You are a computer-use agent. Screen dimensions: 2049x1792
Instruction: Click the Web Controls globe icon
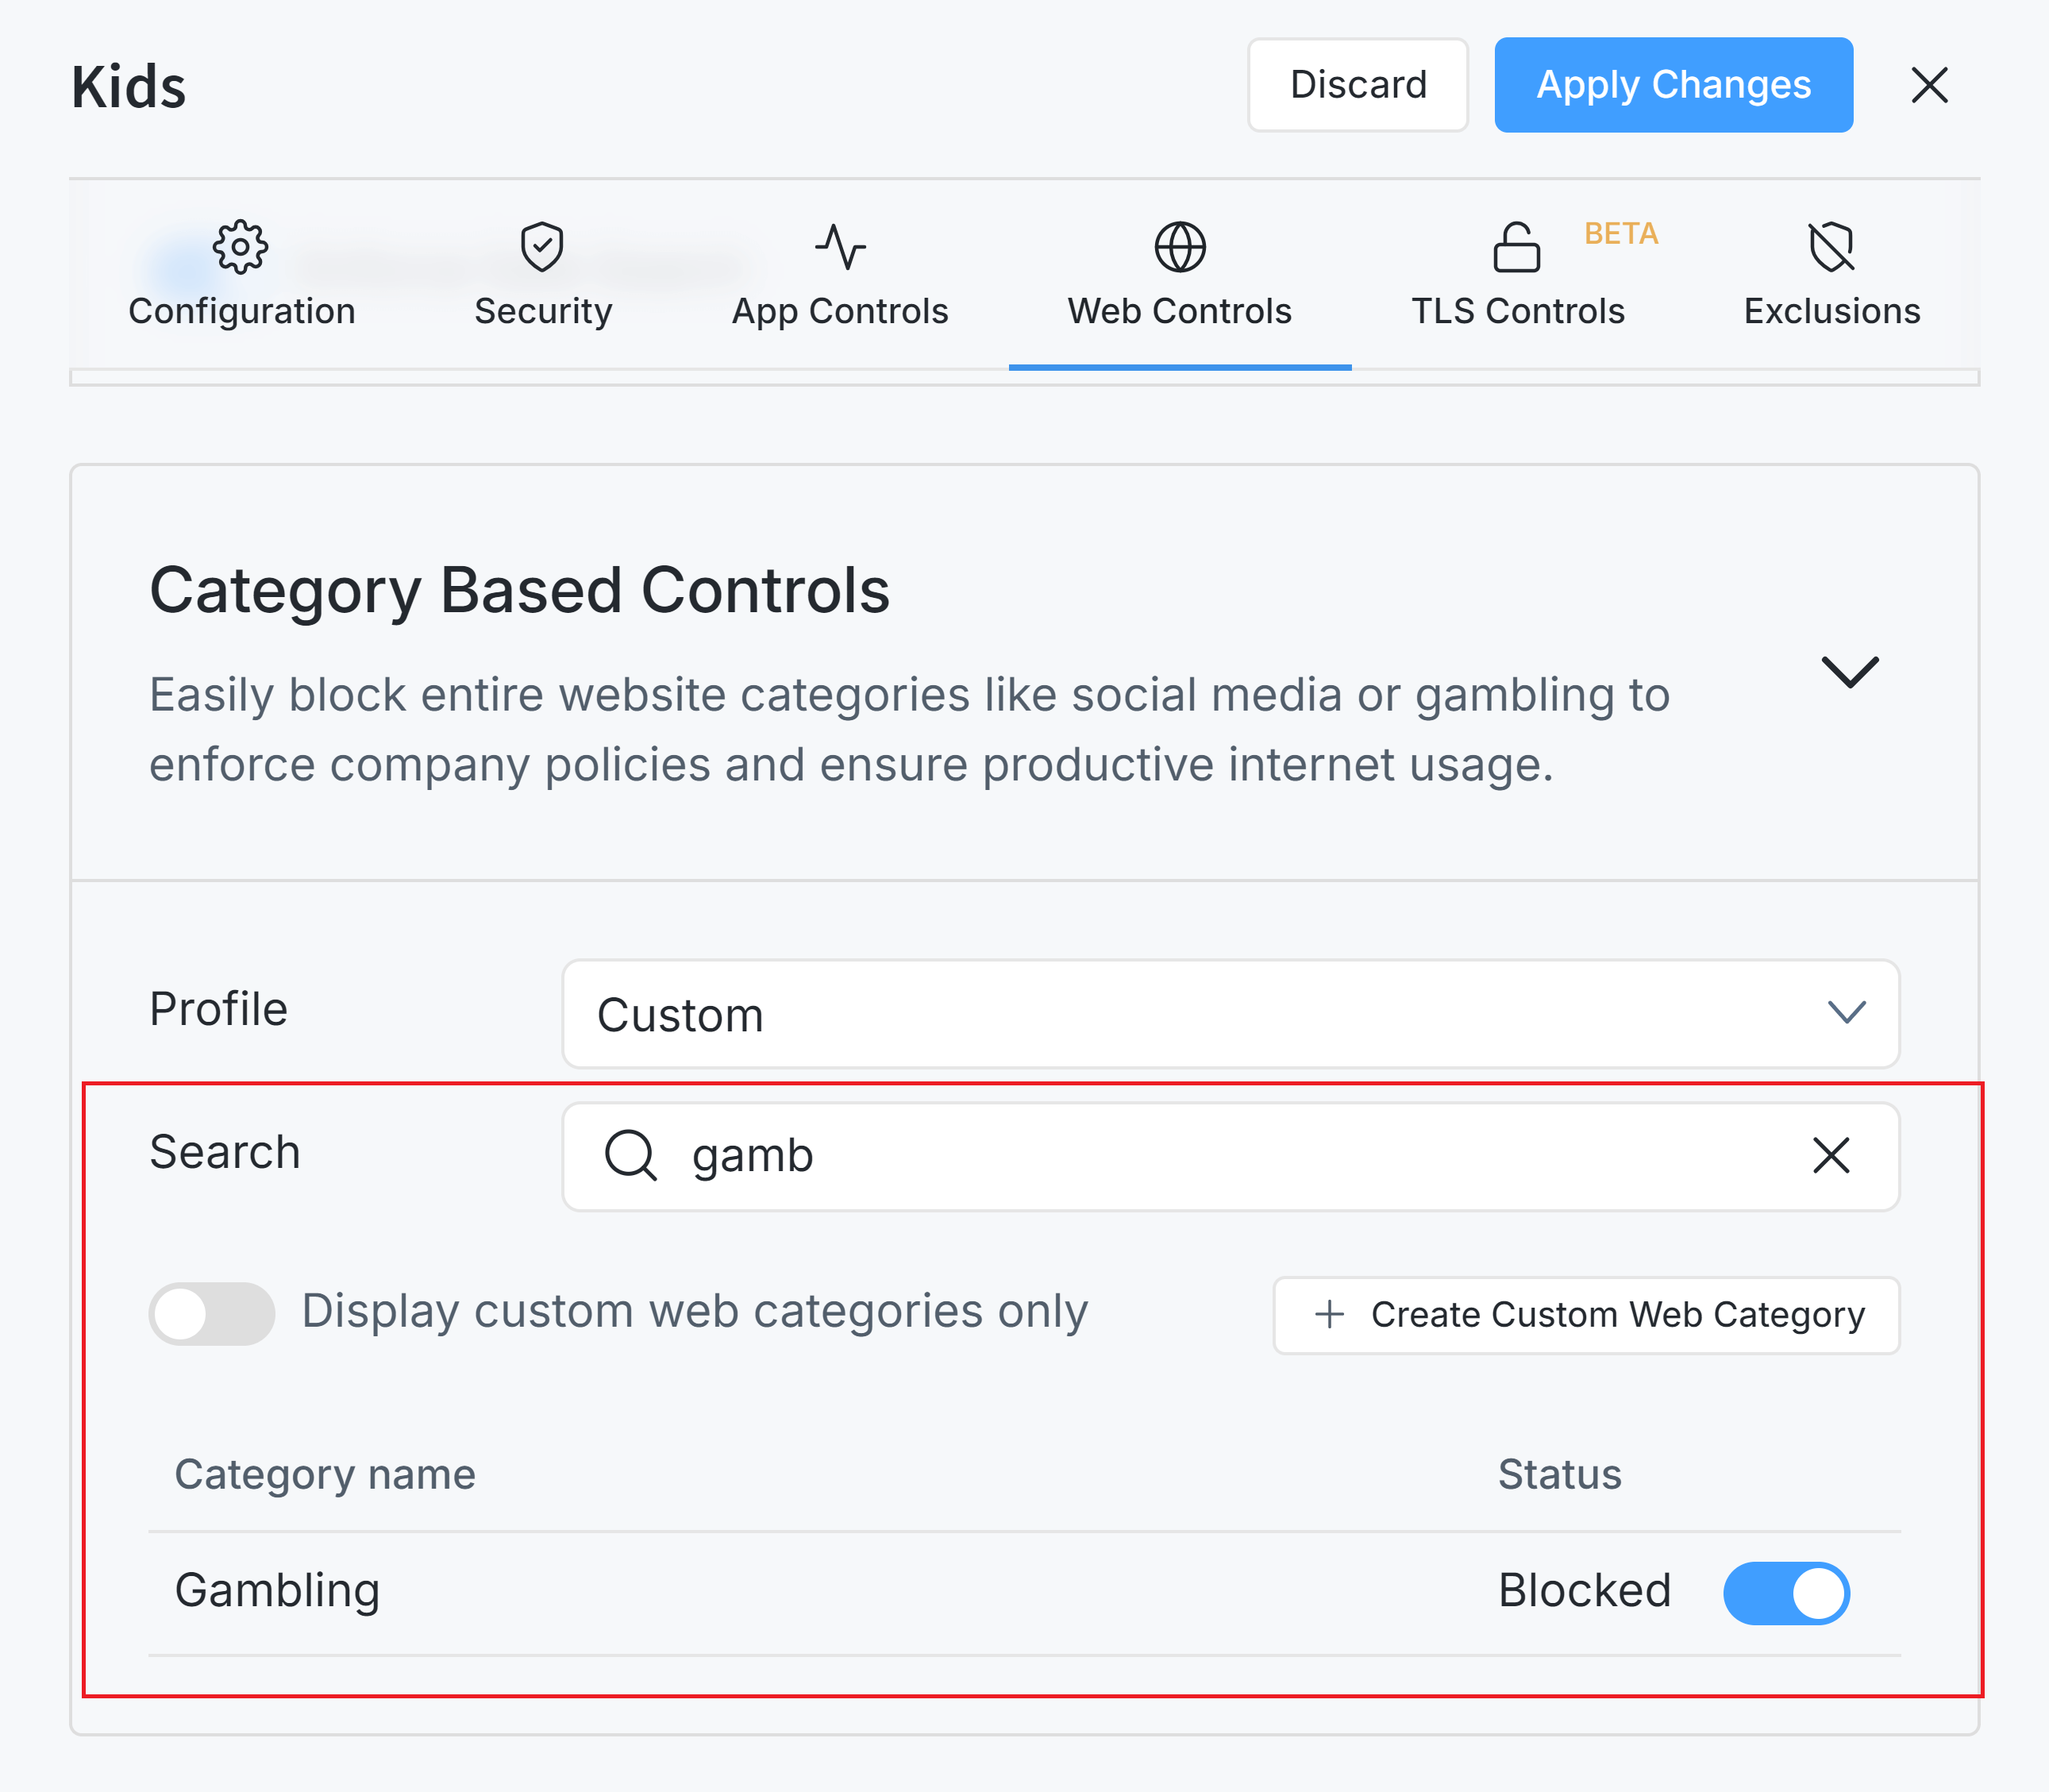tap(1180, 248)
